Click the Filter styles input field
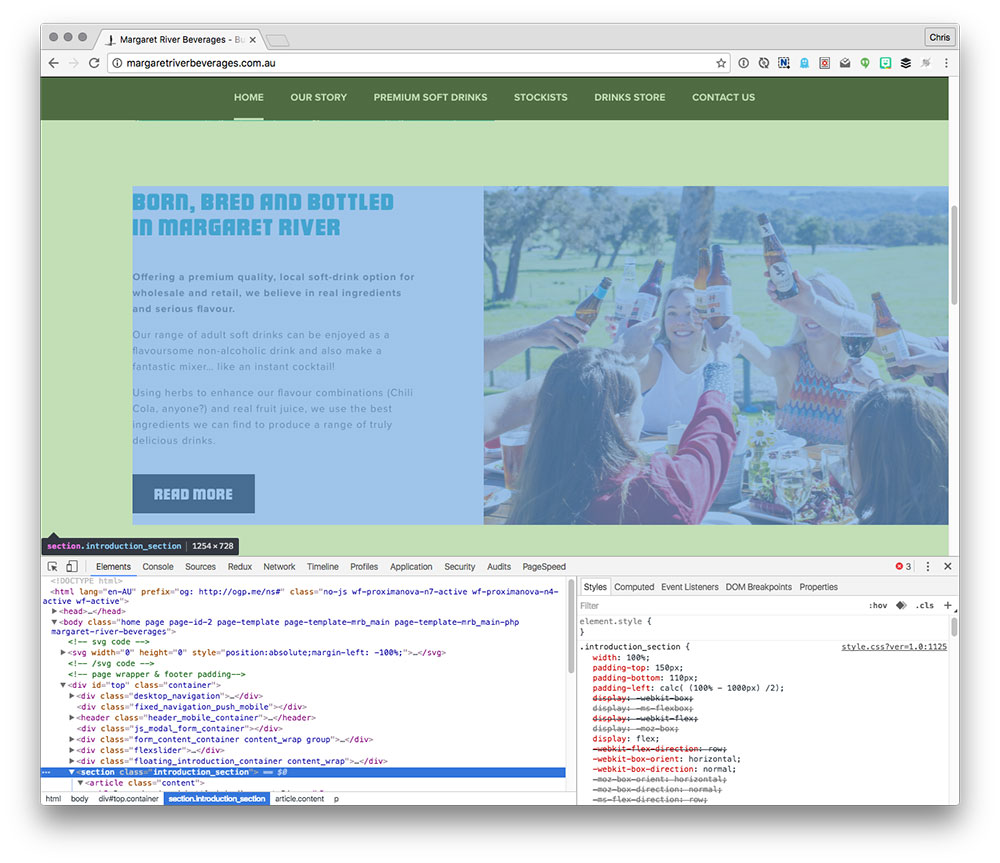 coord(721,605)
